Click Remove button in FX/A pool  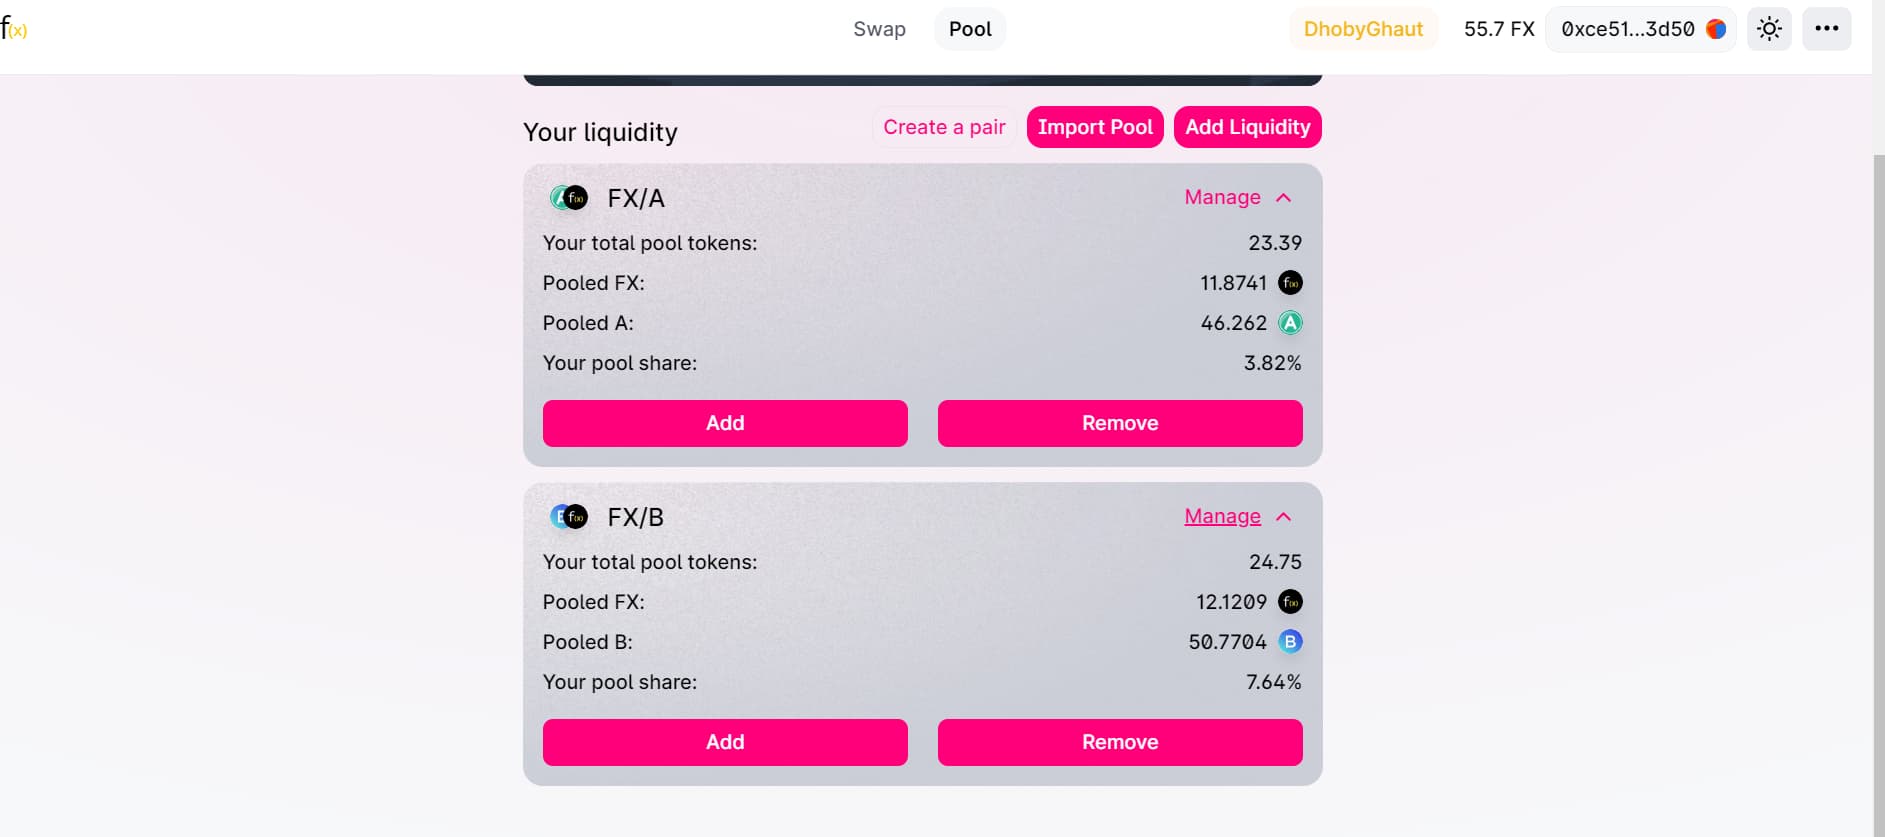(x=1120, y=423)
